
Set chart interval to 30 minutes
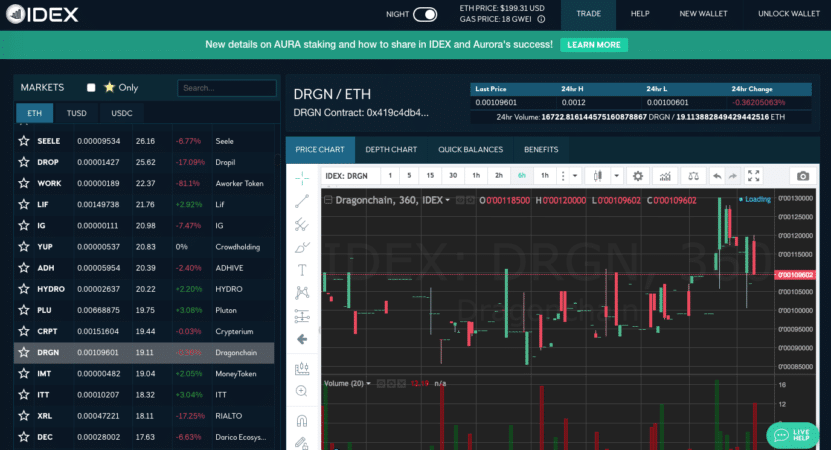pyautogui.click(x=453, y=175)
